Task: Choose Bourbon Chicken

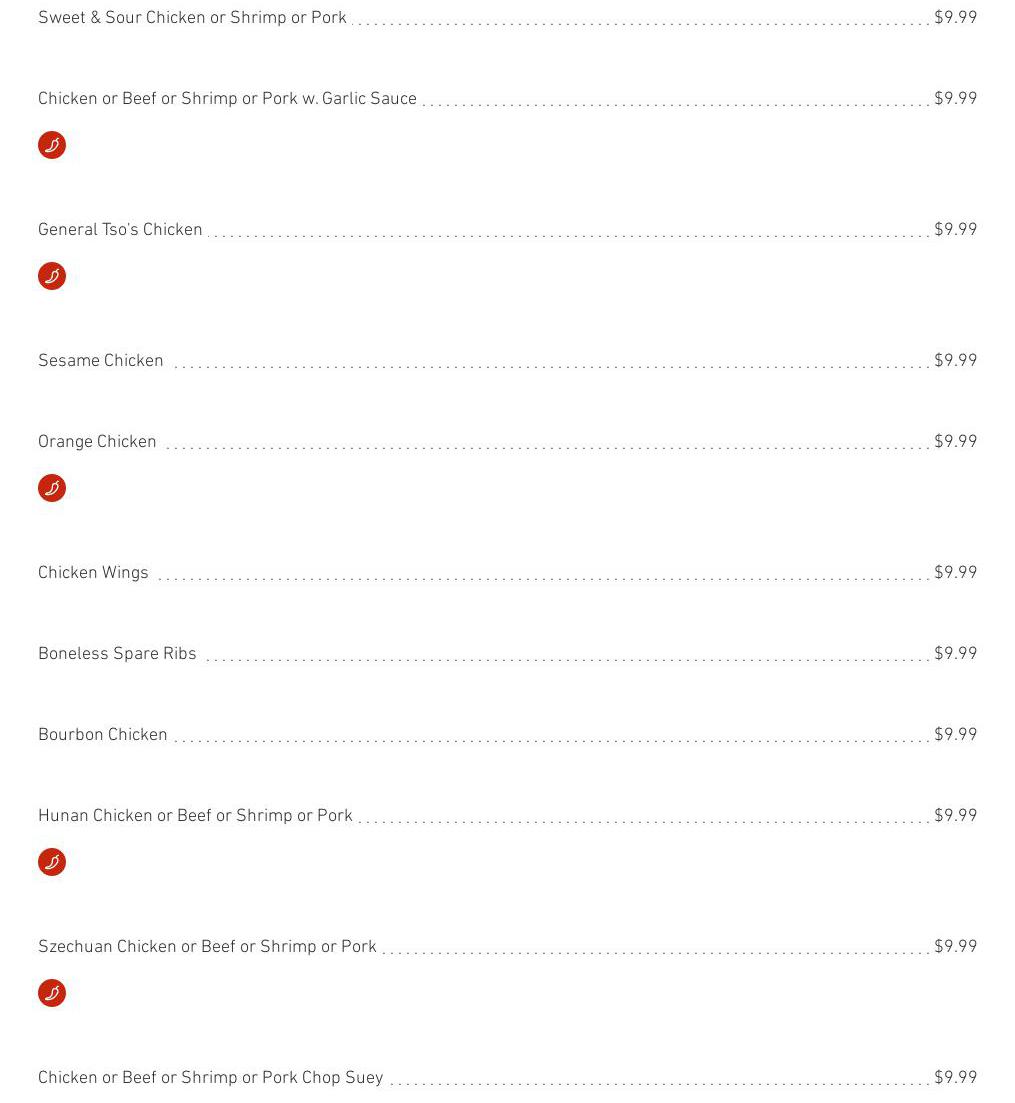Action: pyautogui.click(x=102, y=735)
